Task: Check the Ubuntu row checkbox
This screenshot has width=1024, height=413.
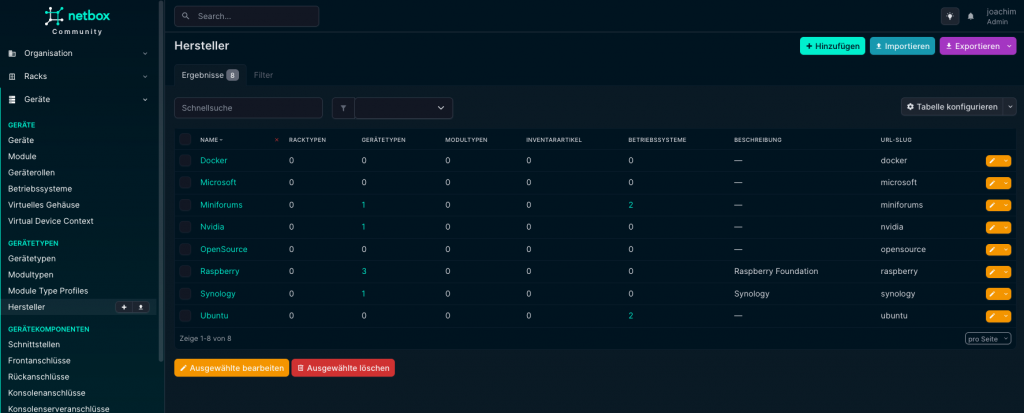Action: pos(185,316)
